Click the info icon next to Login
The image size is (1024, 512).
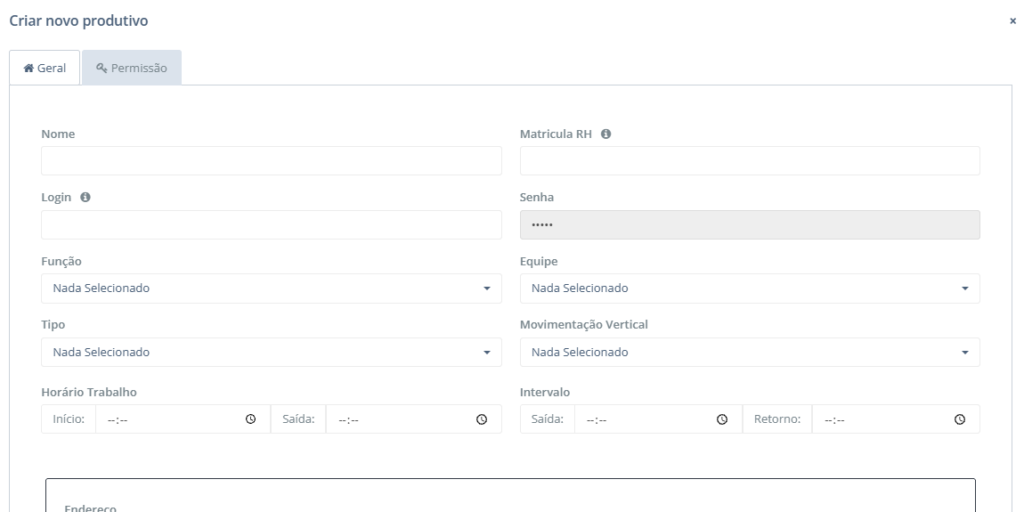coord(85,198)
